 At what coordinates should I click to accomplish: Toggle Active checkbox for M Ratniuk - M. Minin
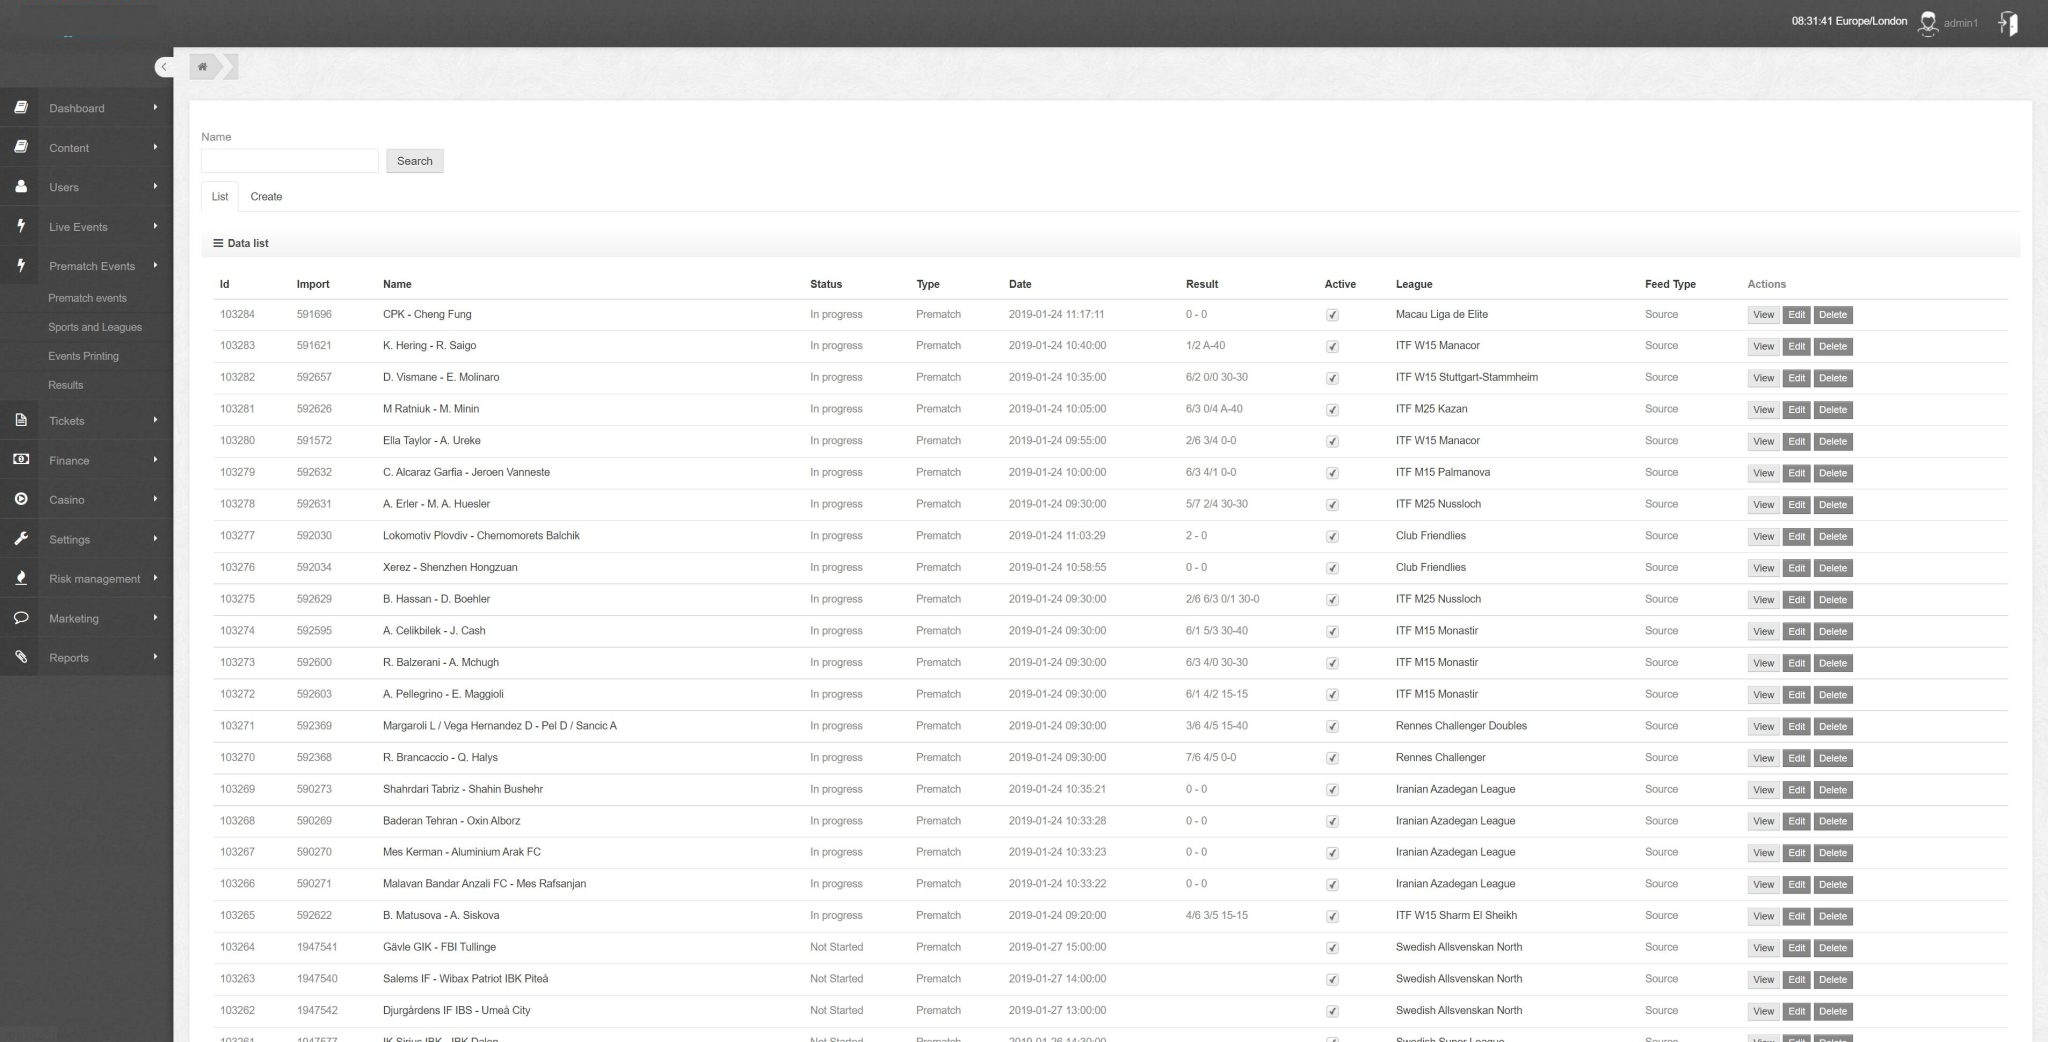1332,410
